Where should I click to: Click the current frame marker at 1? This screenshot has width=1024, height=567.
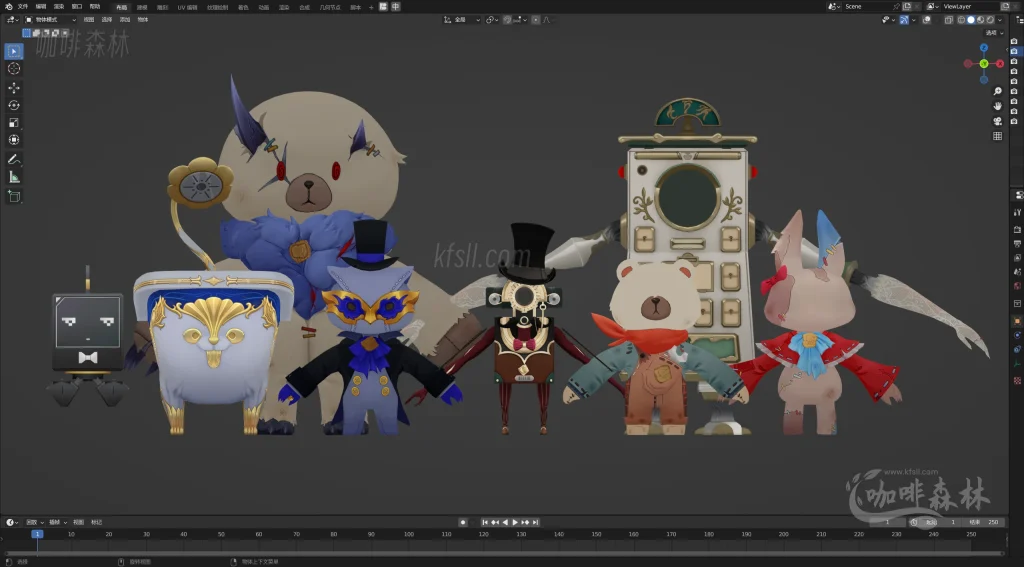point(37,534)
